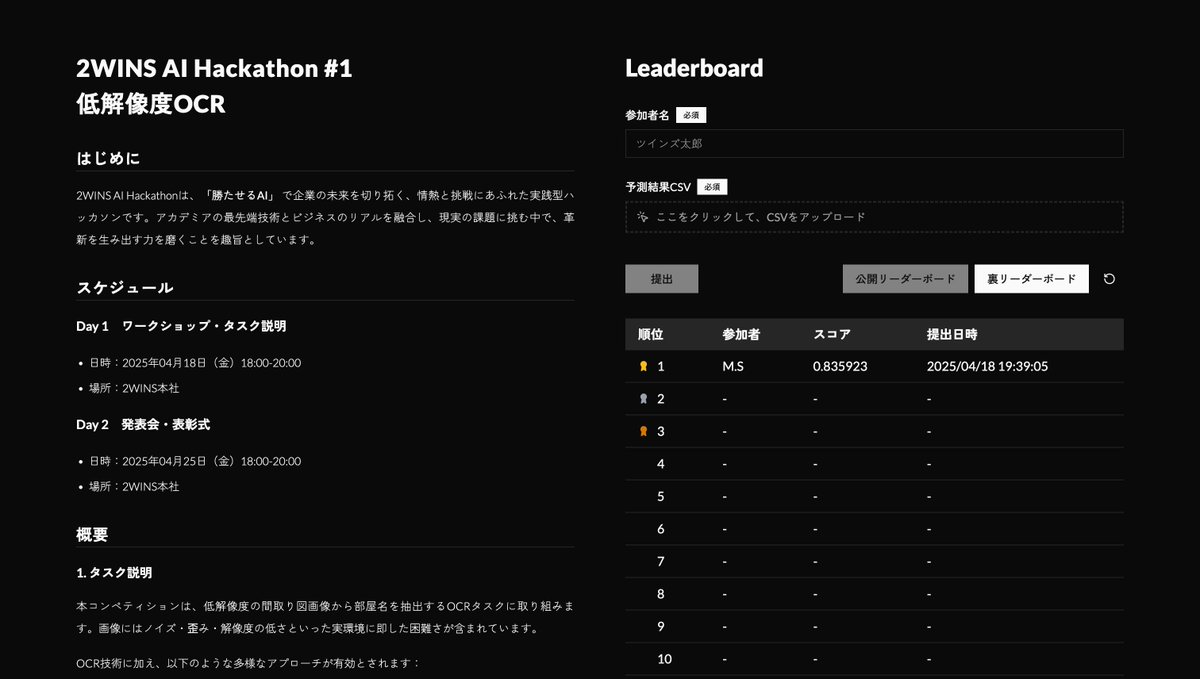Focus the 参加者名 input field

(874, 143)
